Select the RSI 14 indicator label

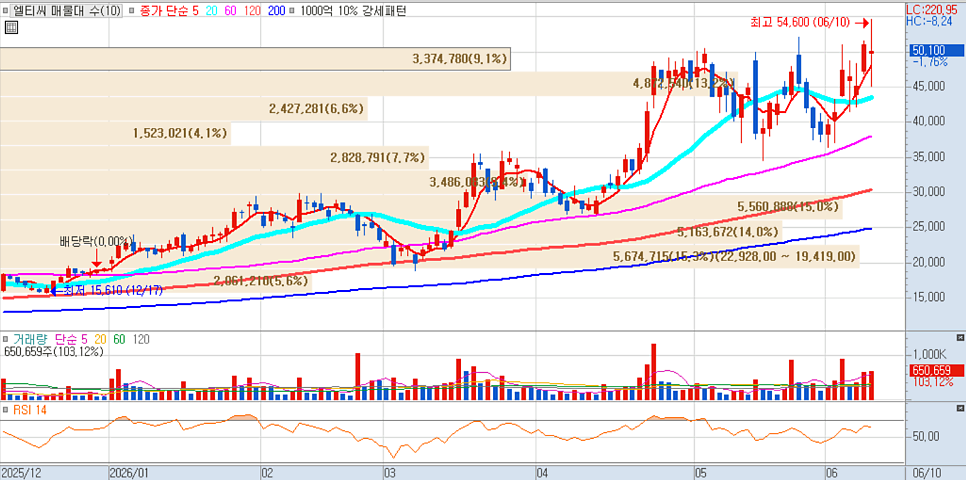30,409
